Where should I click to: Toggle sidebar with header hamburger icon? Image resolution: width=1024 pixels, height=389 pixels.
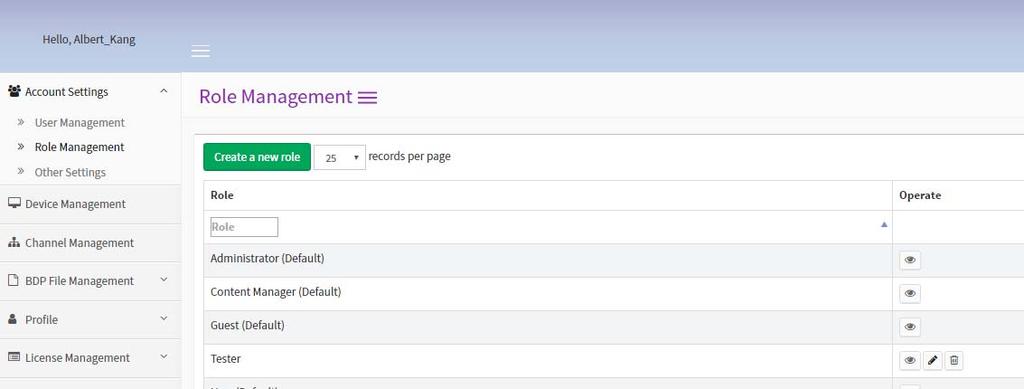tap(200, 51)
